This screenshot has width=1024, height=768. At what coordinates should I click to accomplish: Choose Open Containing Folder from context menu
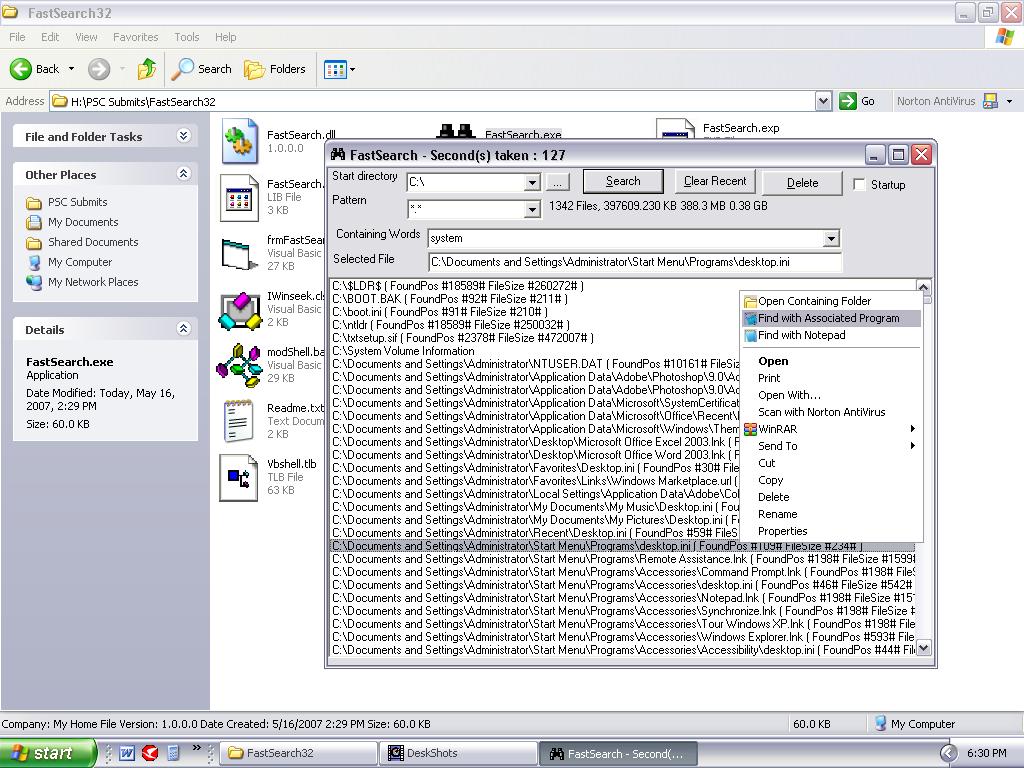[813, 301]
